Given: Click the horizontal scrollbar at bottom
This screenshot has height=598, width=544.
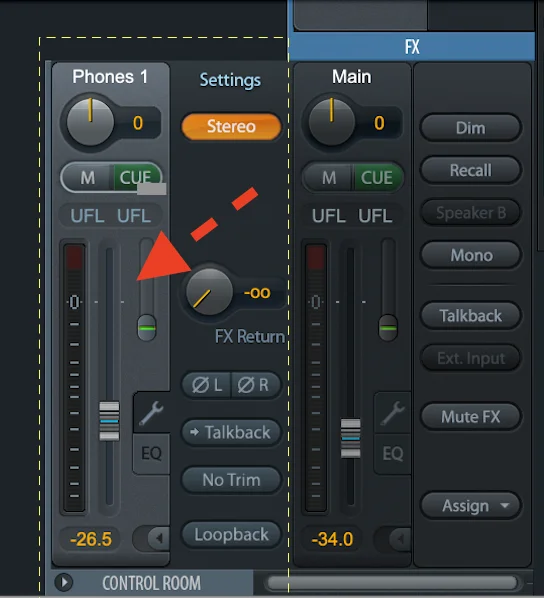Looking at the screenshot, I should click(x=392, y=583).
